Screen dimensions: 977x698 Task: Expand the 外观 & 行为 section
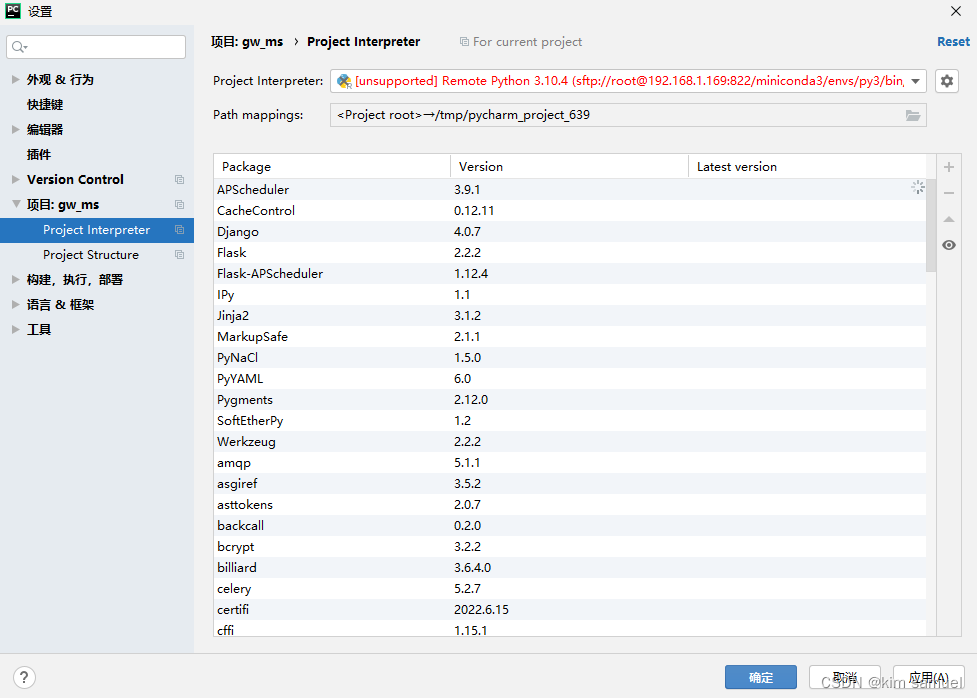[15, 79]
